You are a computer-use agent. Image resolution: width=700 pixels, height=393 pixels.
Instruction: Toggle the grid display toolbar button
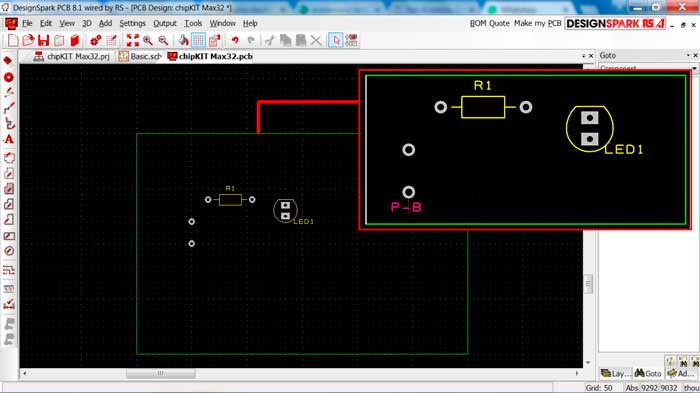(x=199, y=41)
